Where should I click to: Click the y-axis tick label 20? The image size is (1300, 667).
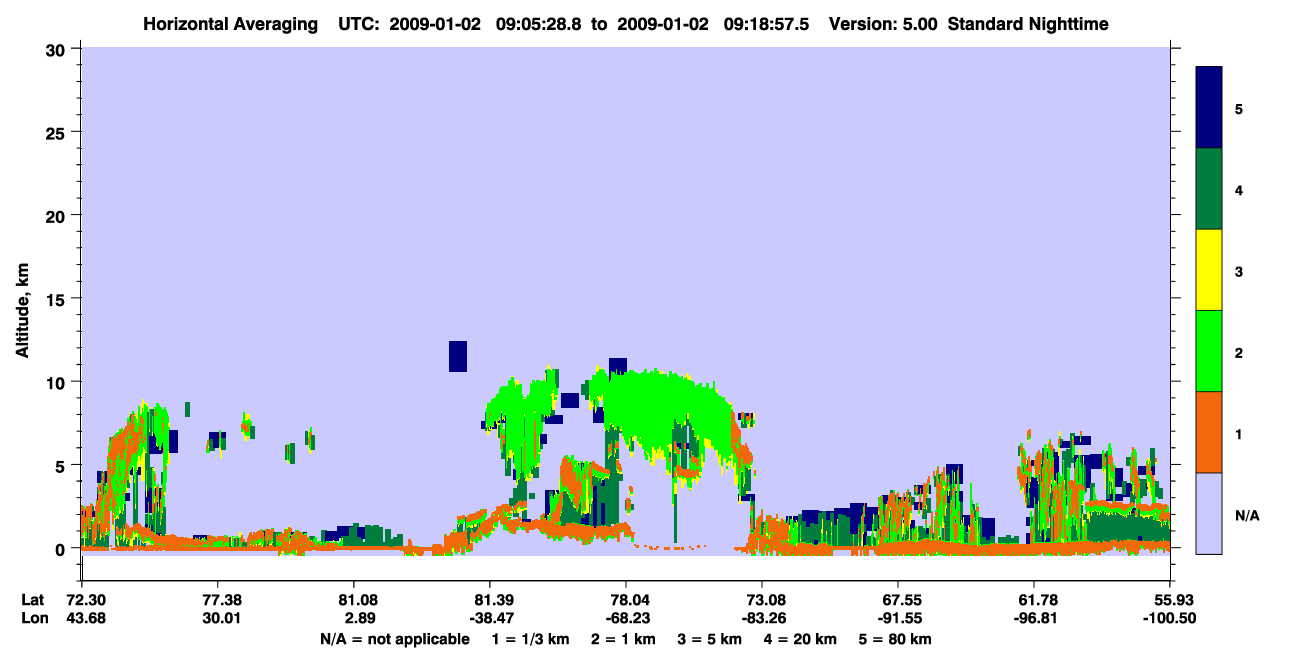pos(58,215)
